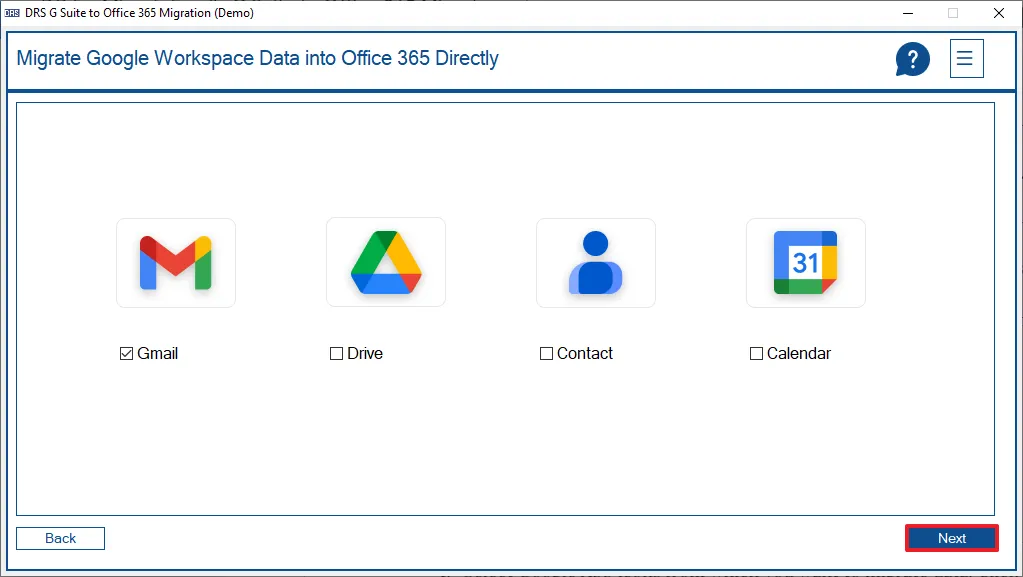
Task: Tick the Contact checkbox
Action: coord(547,354)
